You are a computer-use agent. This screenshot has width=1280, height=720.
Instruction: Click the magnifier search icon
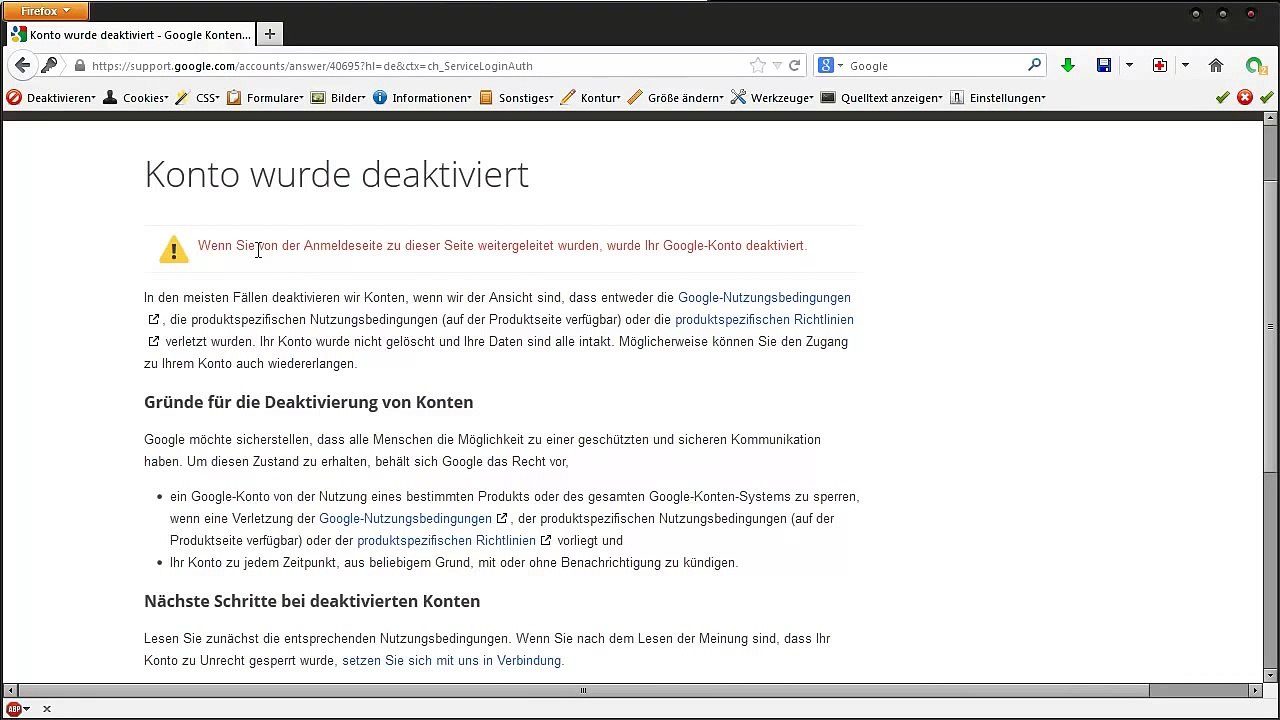coord(1034,65)
